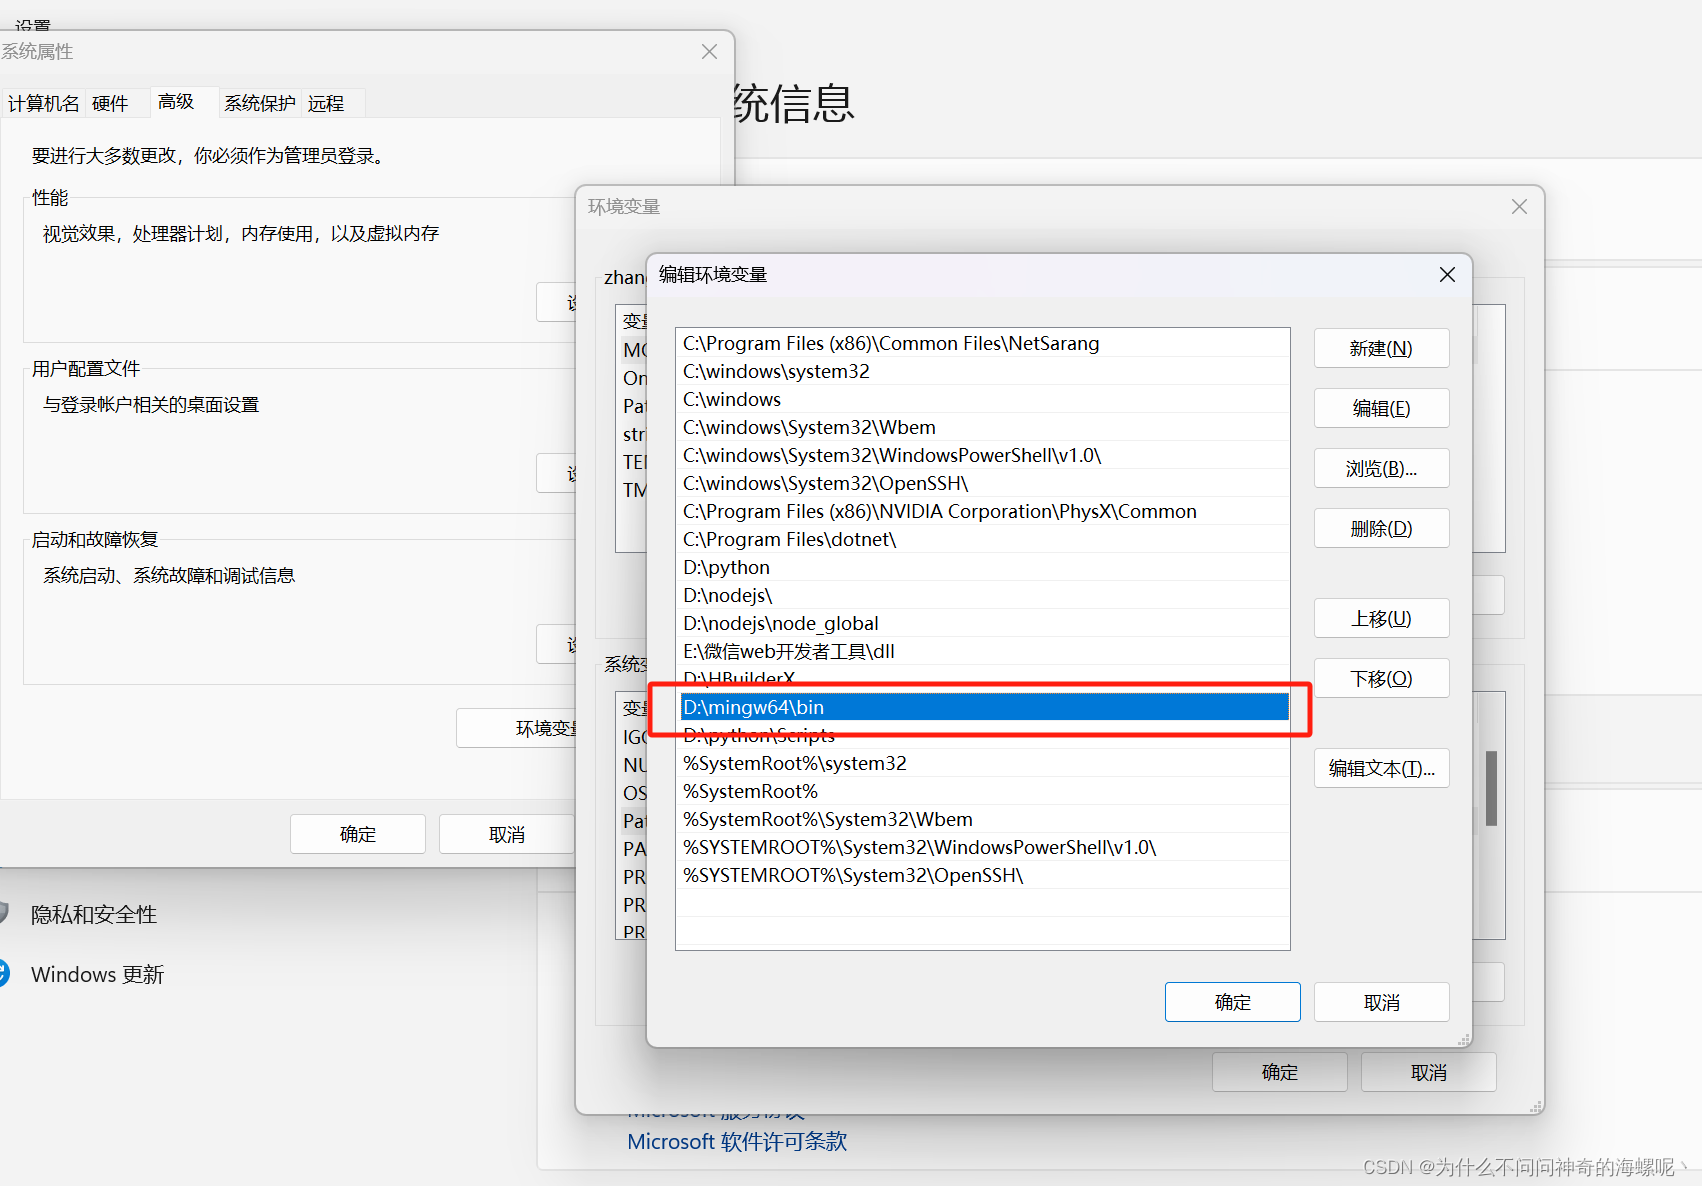The height and width of the screenshot is (1186, 1702).
Task: Select the D:\nodejs\ entry
Action: click(983, 595)
